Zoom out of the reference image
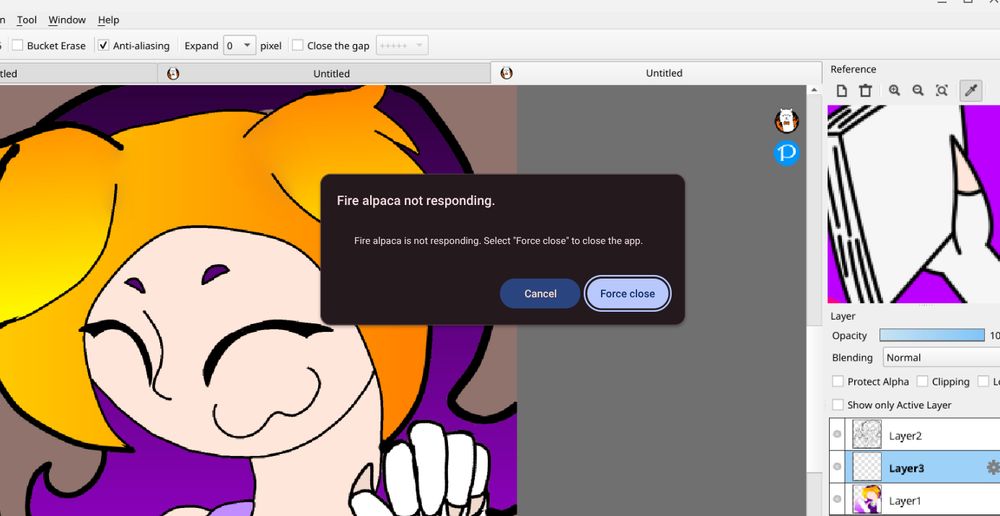1000x516 pixels. point(918,91)
